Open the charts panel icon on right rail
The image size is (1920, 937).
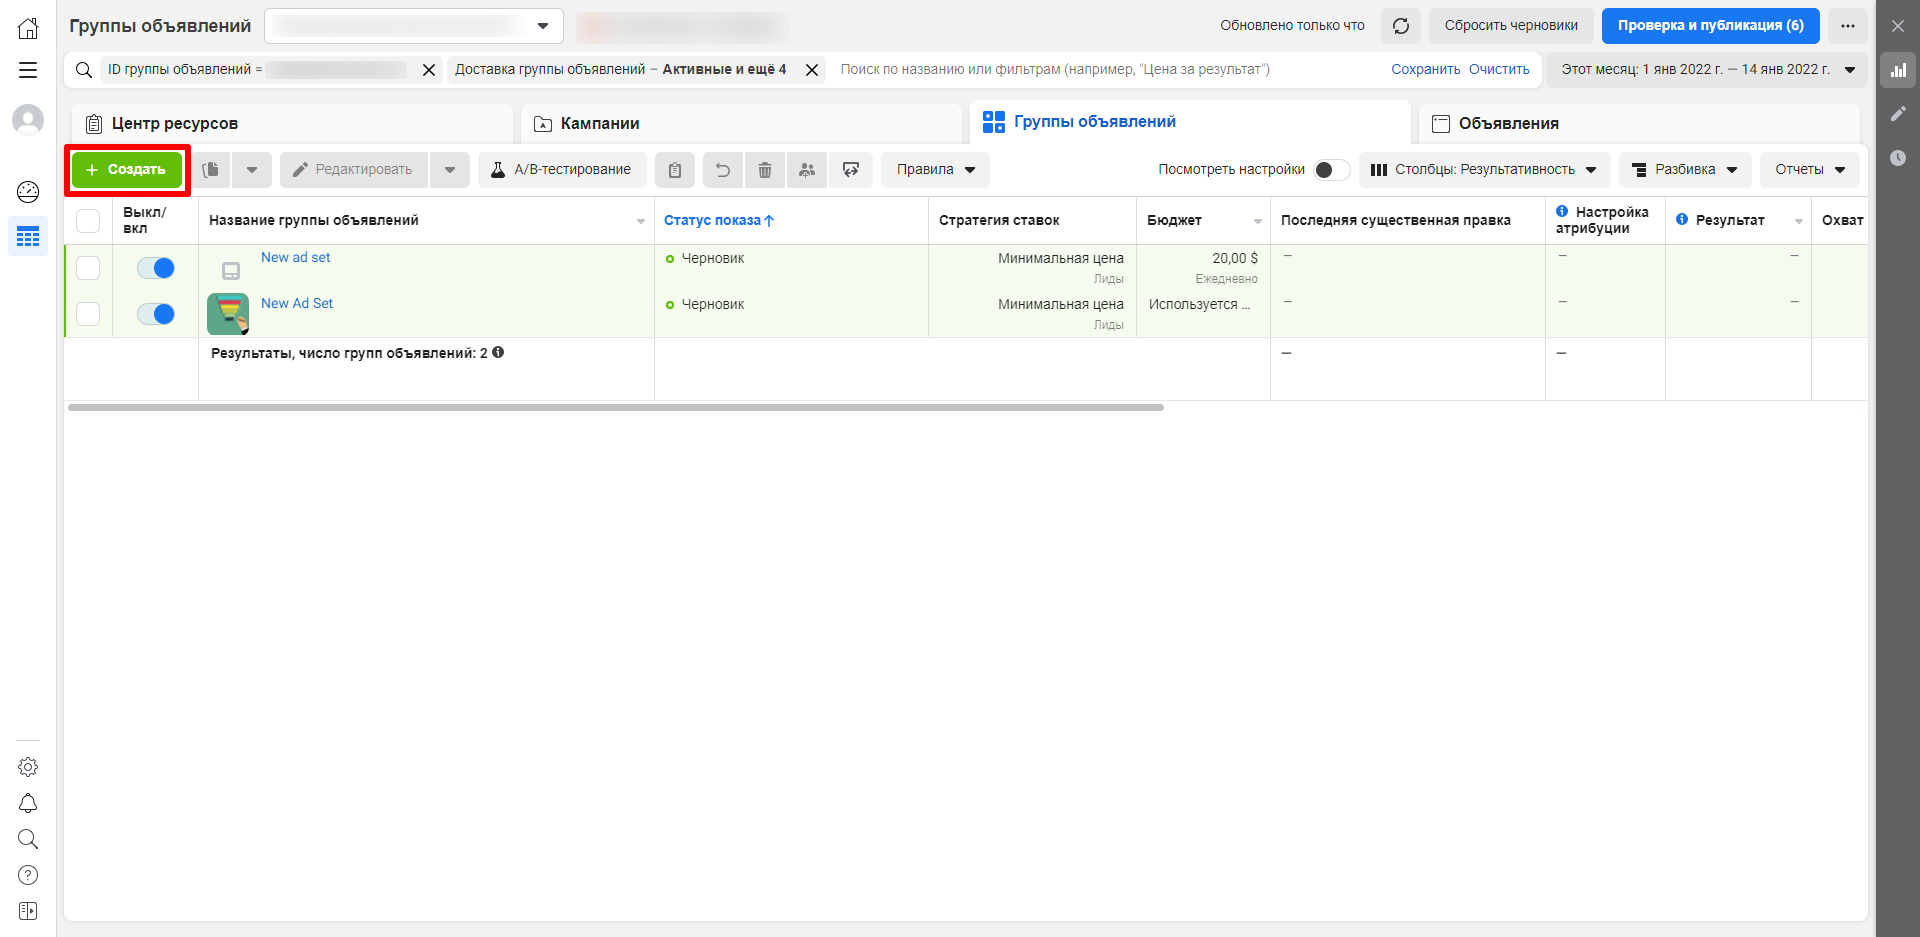click(1898, 70)
